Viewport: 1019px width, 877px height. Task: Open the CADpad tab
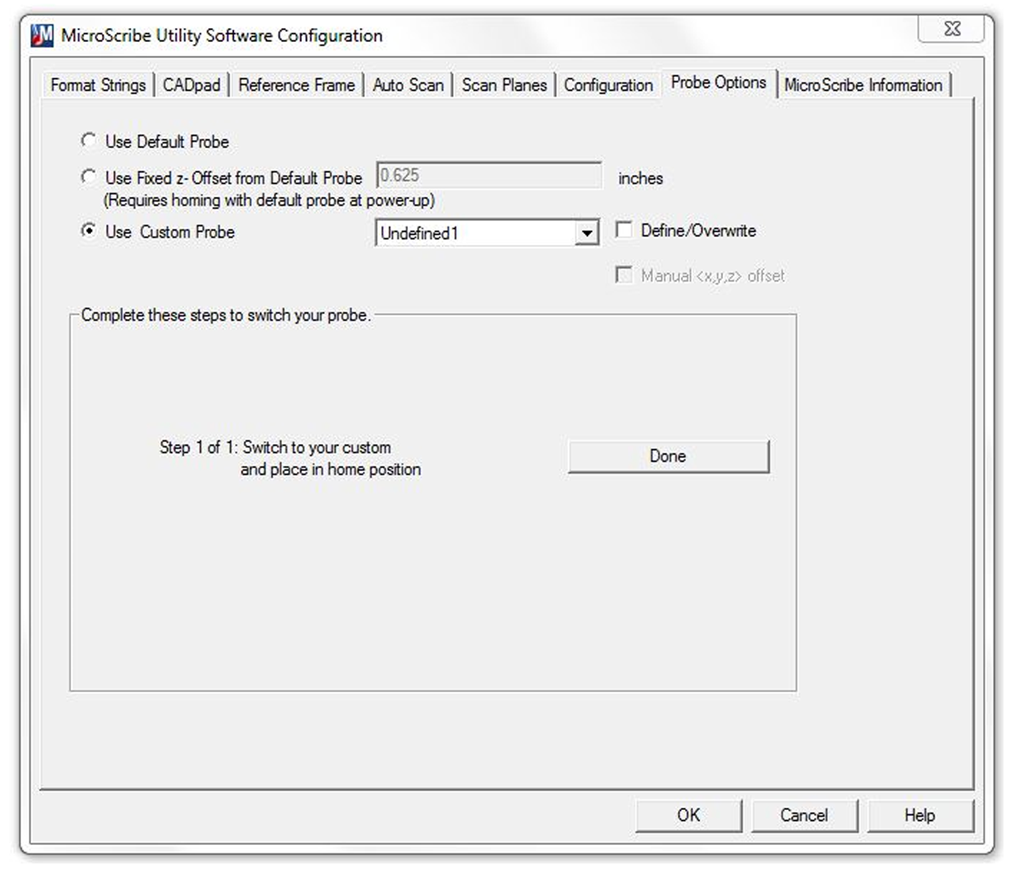click(x=192, y=85)
